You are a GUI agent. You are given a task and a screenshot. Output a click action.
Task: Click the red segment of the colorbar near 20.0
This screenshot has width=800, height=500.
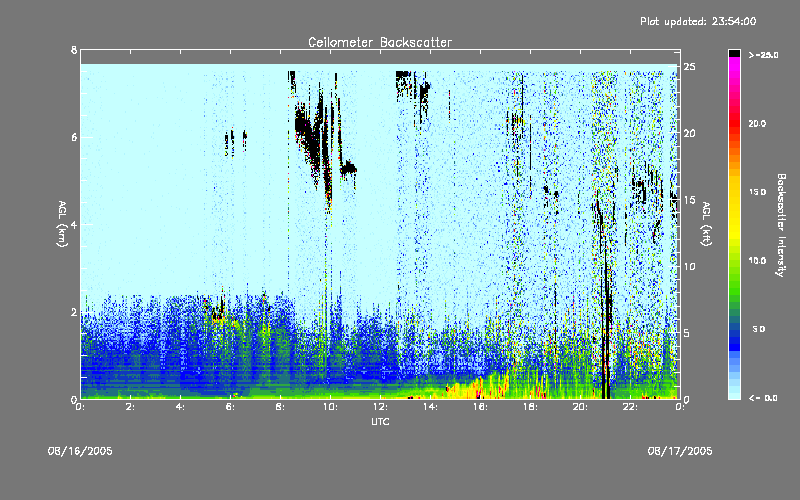click(x=734, y=122)
